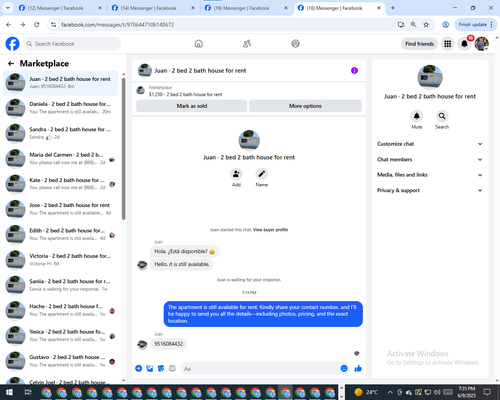Click Finish update button
This screenshot has width=500, height=400.
click(x=476, y=24)
